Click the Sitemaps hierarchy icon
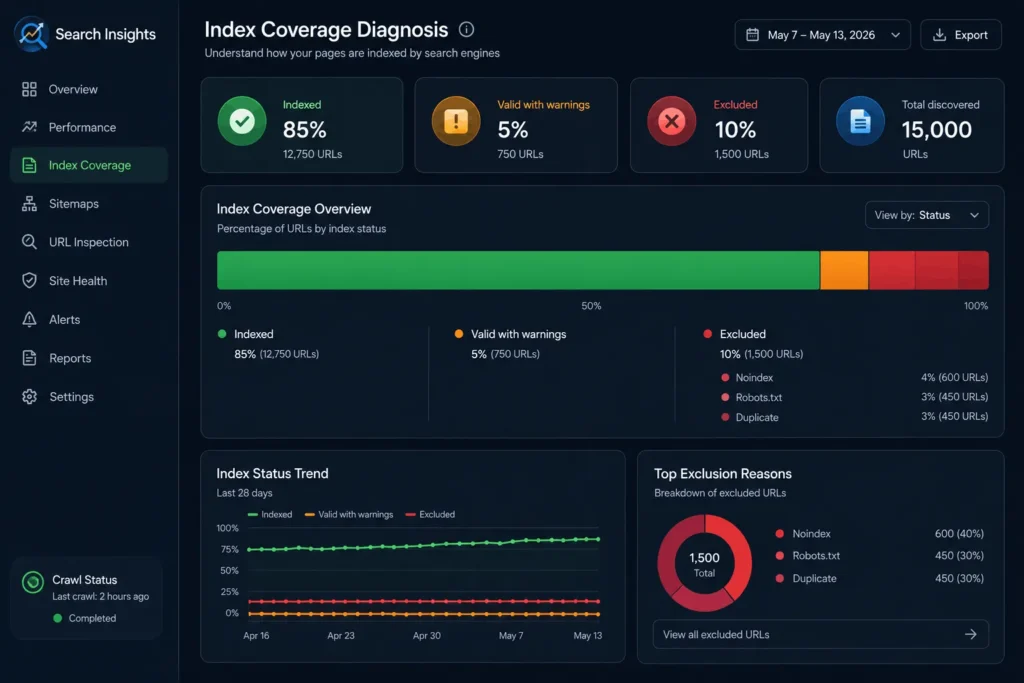This screenshot has width=1024, height=683. coord(29,204)
